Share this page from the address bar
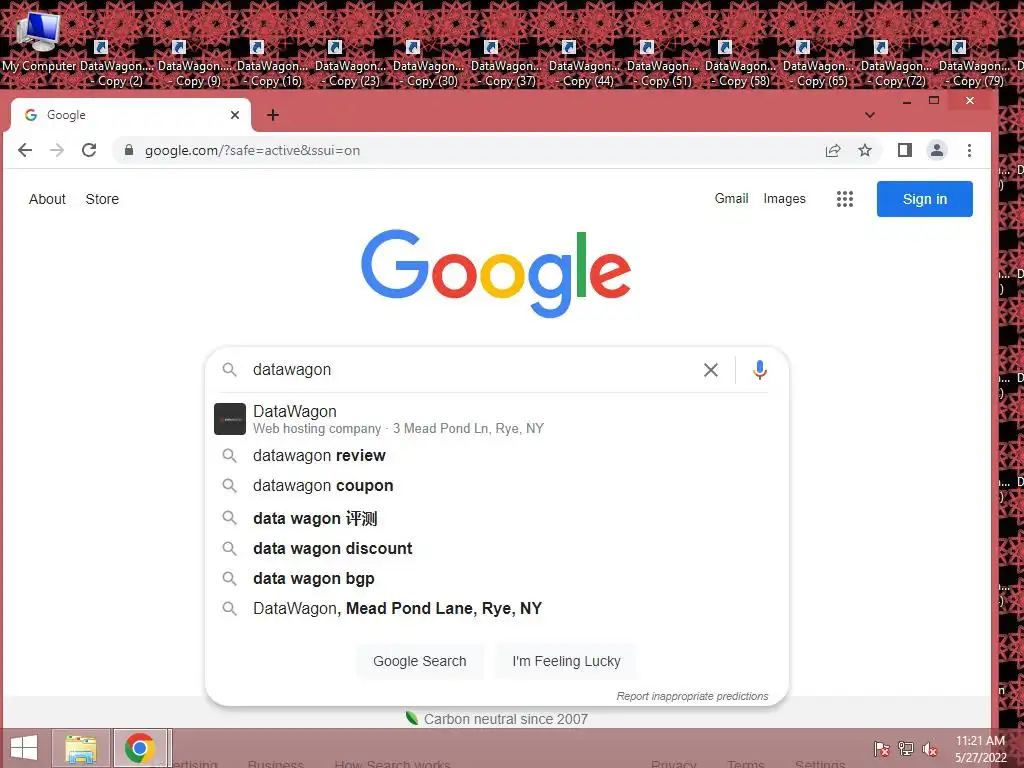 click(833, 151)
